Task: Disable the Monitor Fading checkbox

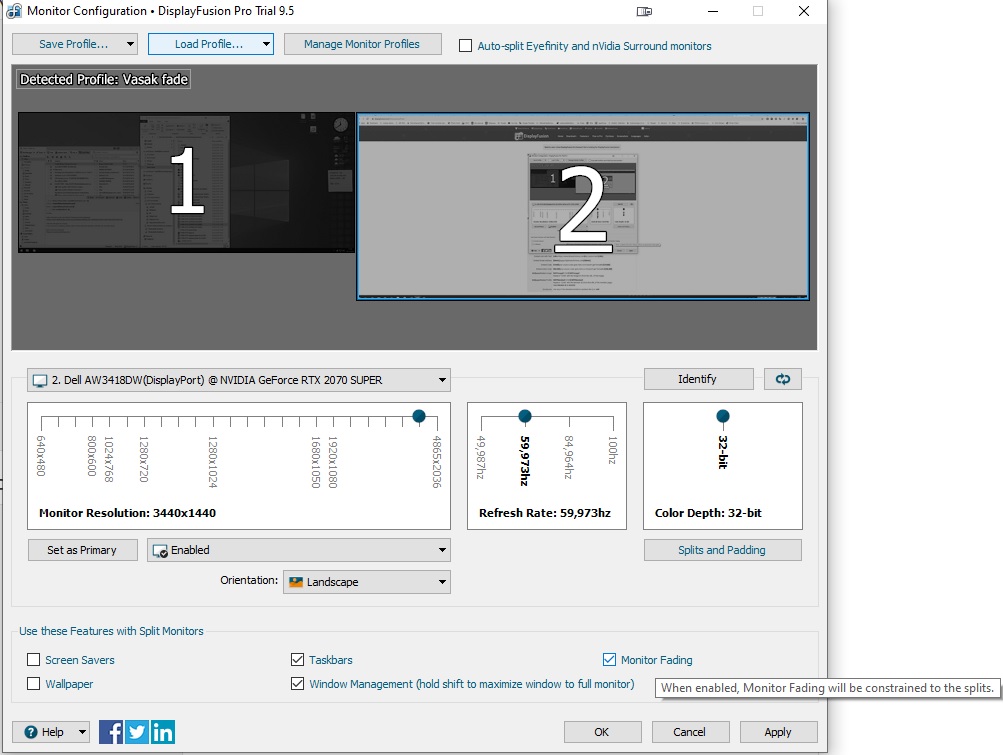Action: (x=609, y=660)
